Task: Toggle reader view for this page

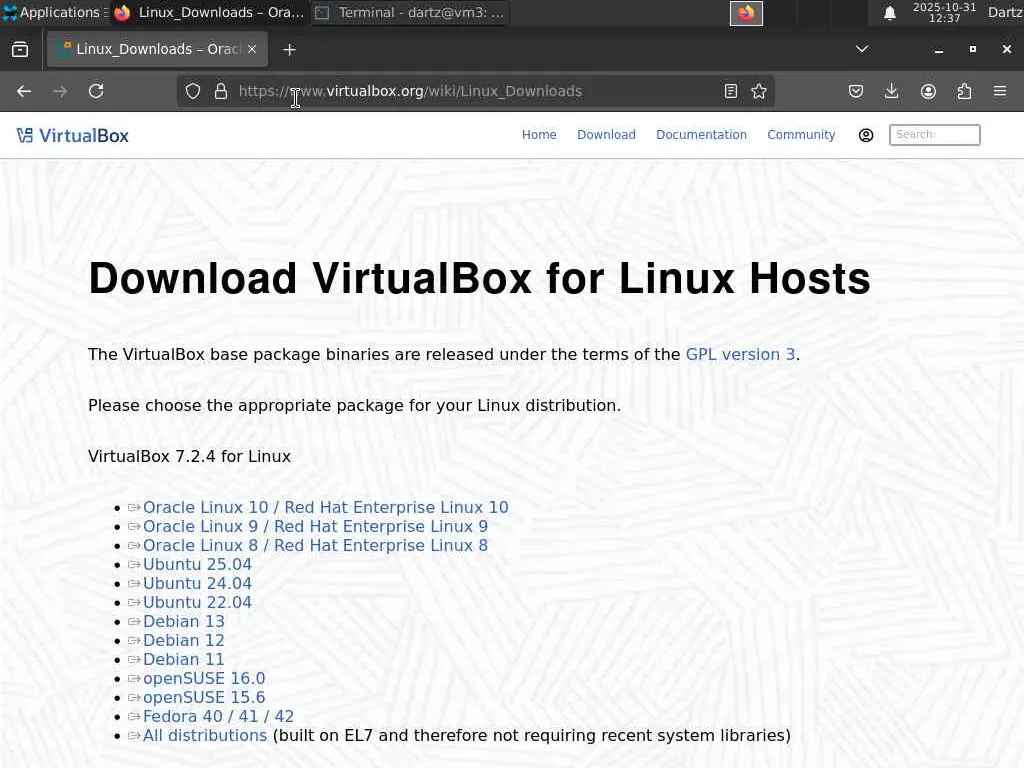Action: [x=731, y=91]
